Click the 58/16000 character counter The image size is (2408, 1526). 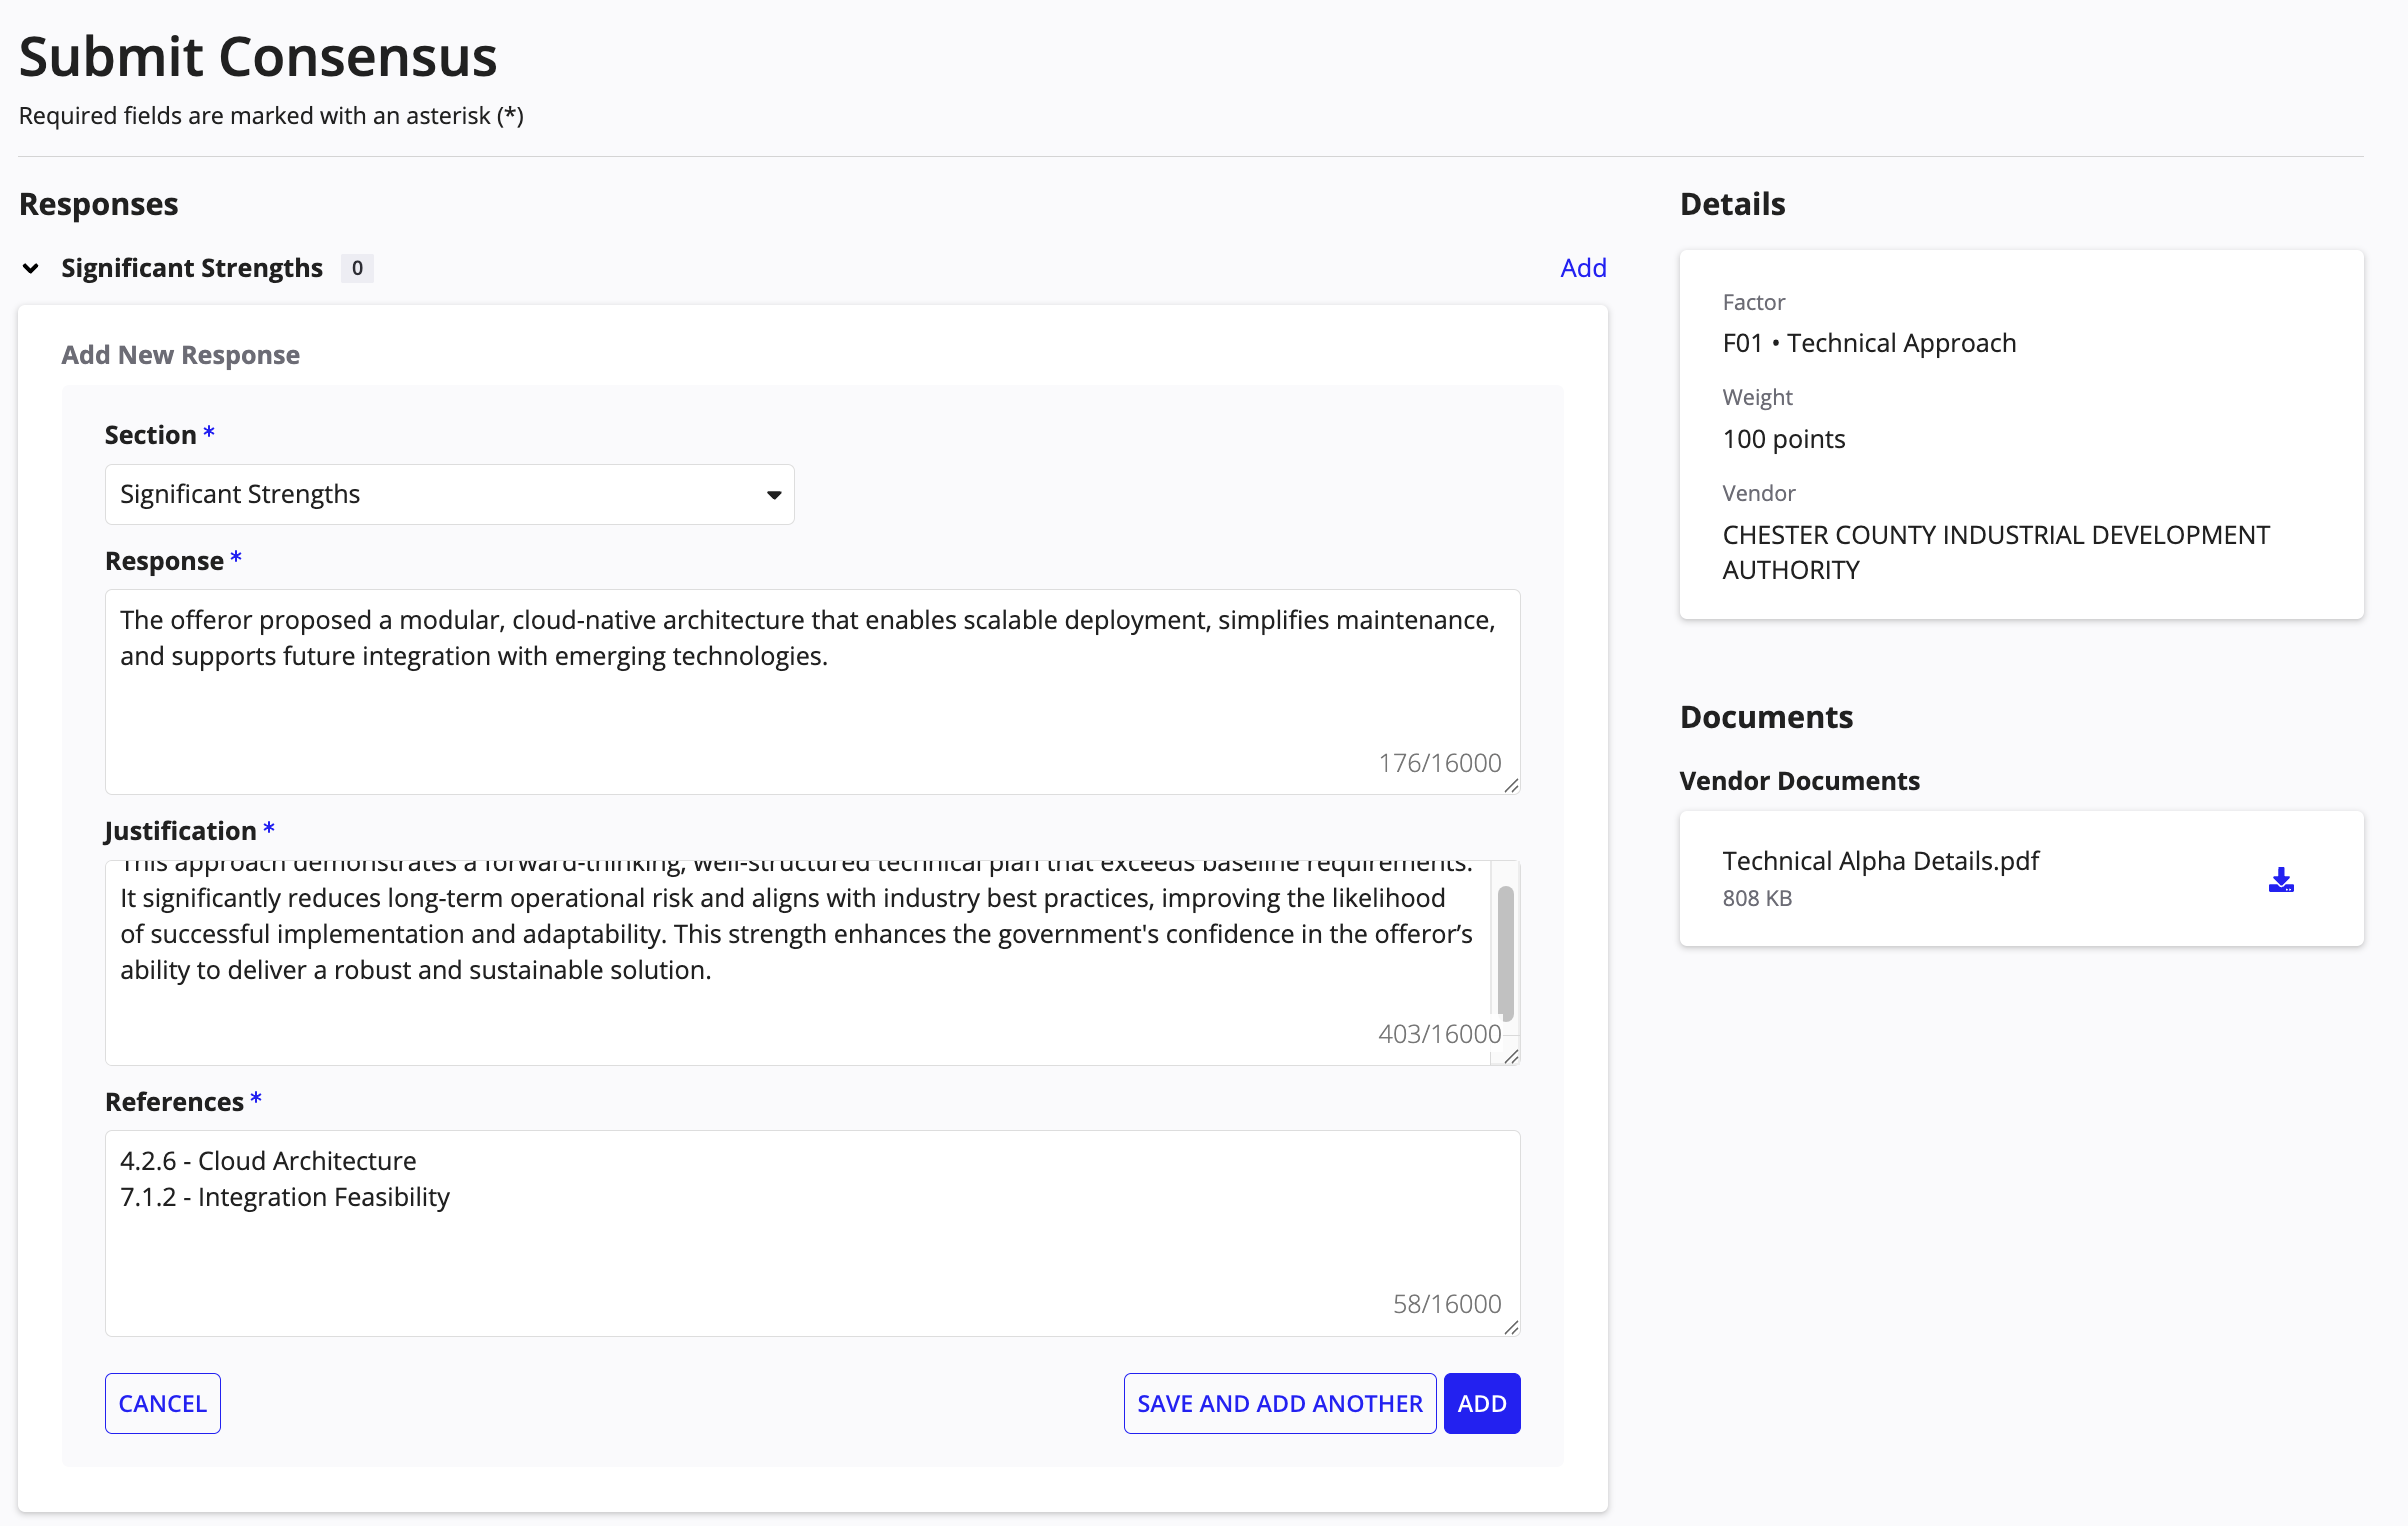[1447, 1304]
